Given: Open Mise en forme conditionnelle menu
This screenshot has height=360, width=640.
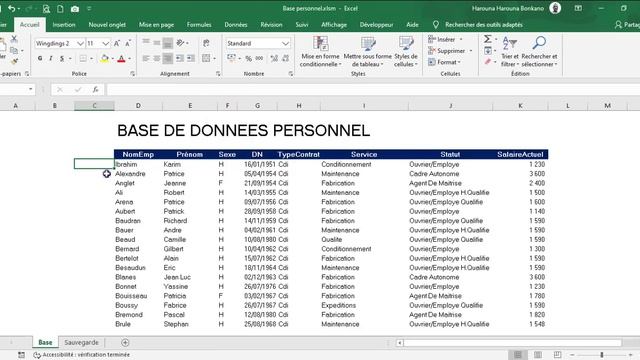Looking at the screenshot, I should point(320,51).
